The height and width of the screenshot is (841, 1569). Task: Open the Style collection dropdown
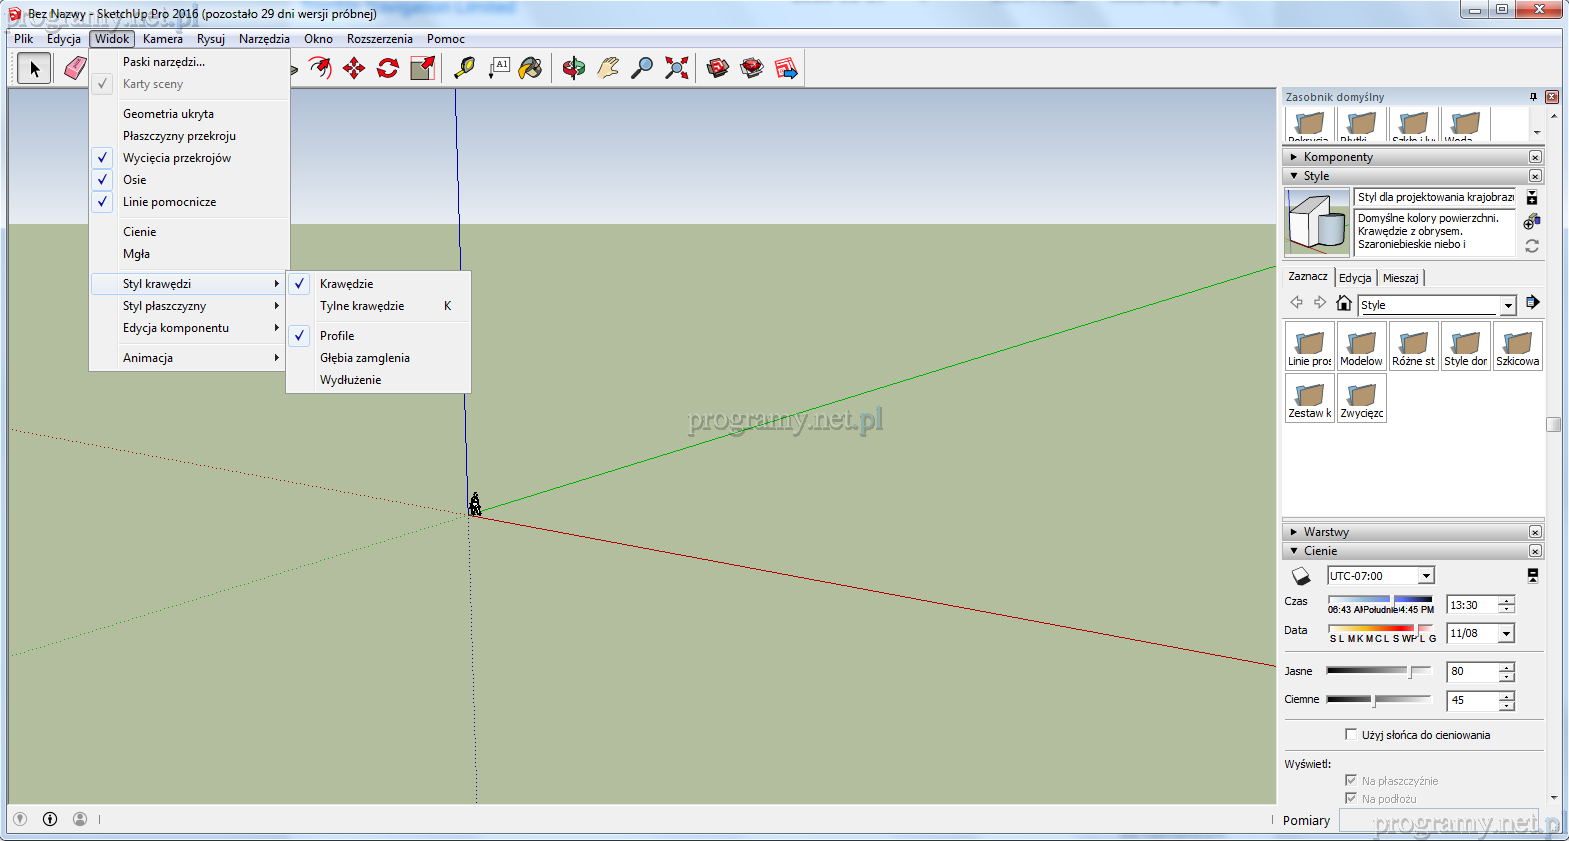[1508, 305]
